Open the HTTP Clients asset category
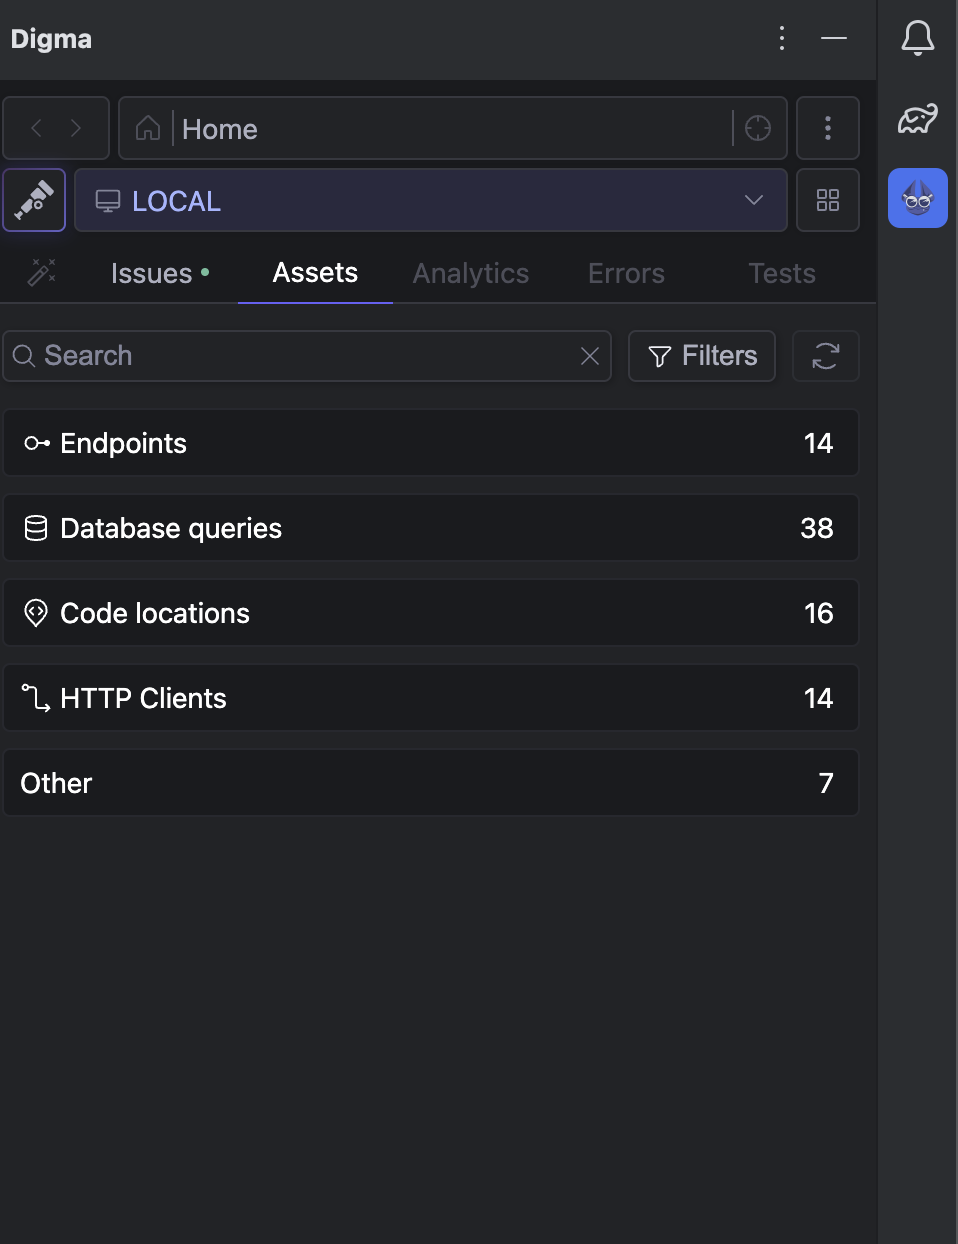 [x=431, y=698]
